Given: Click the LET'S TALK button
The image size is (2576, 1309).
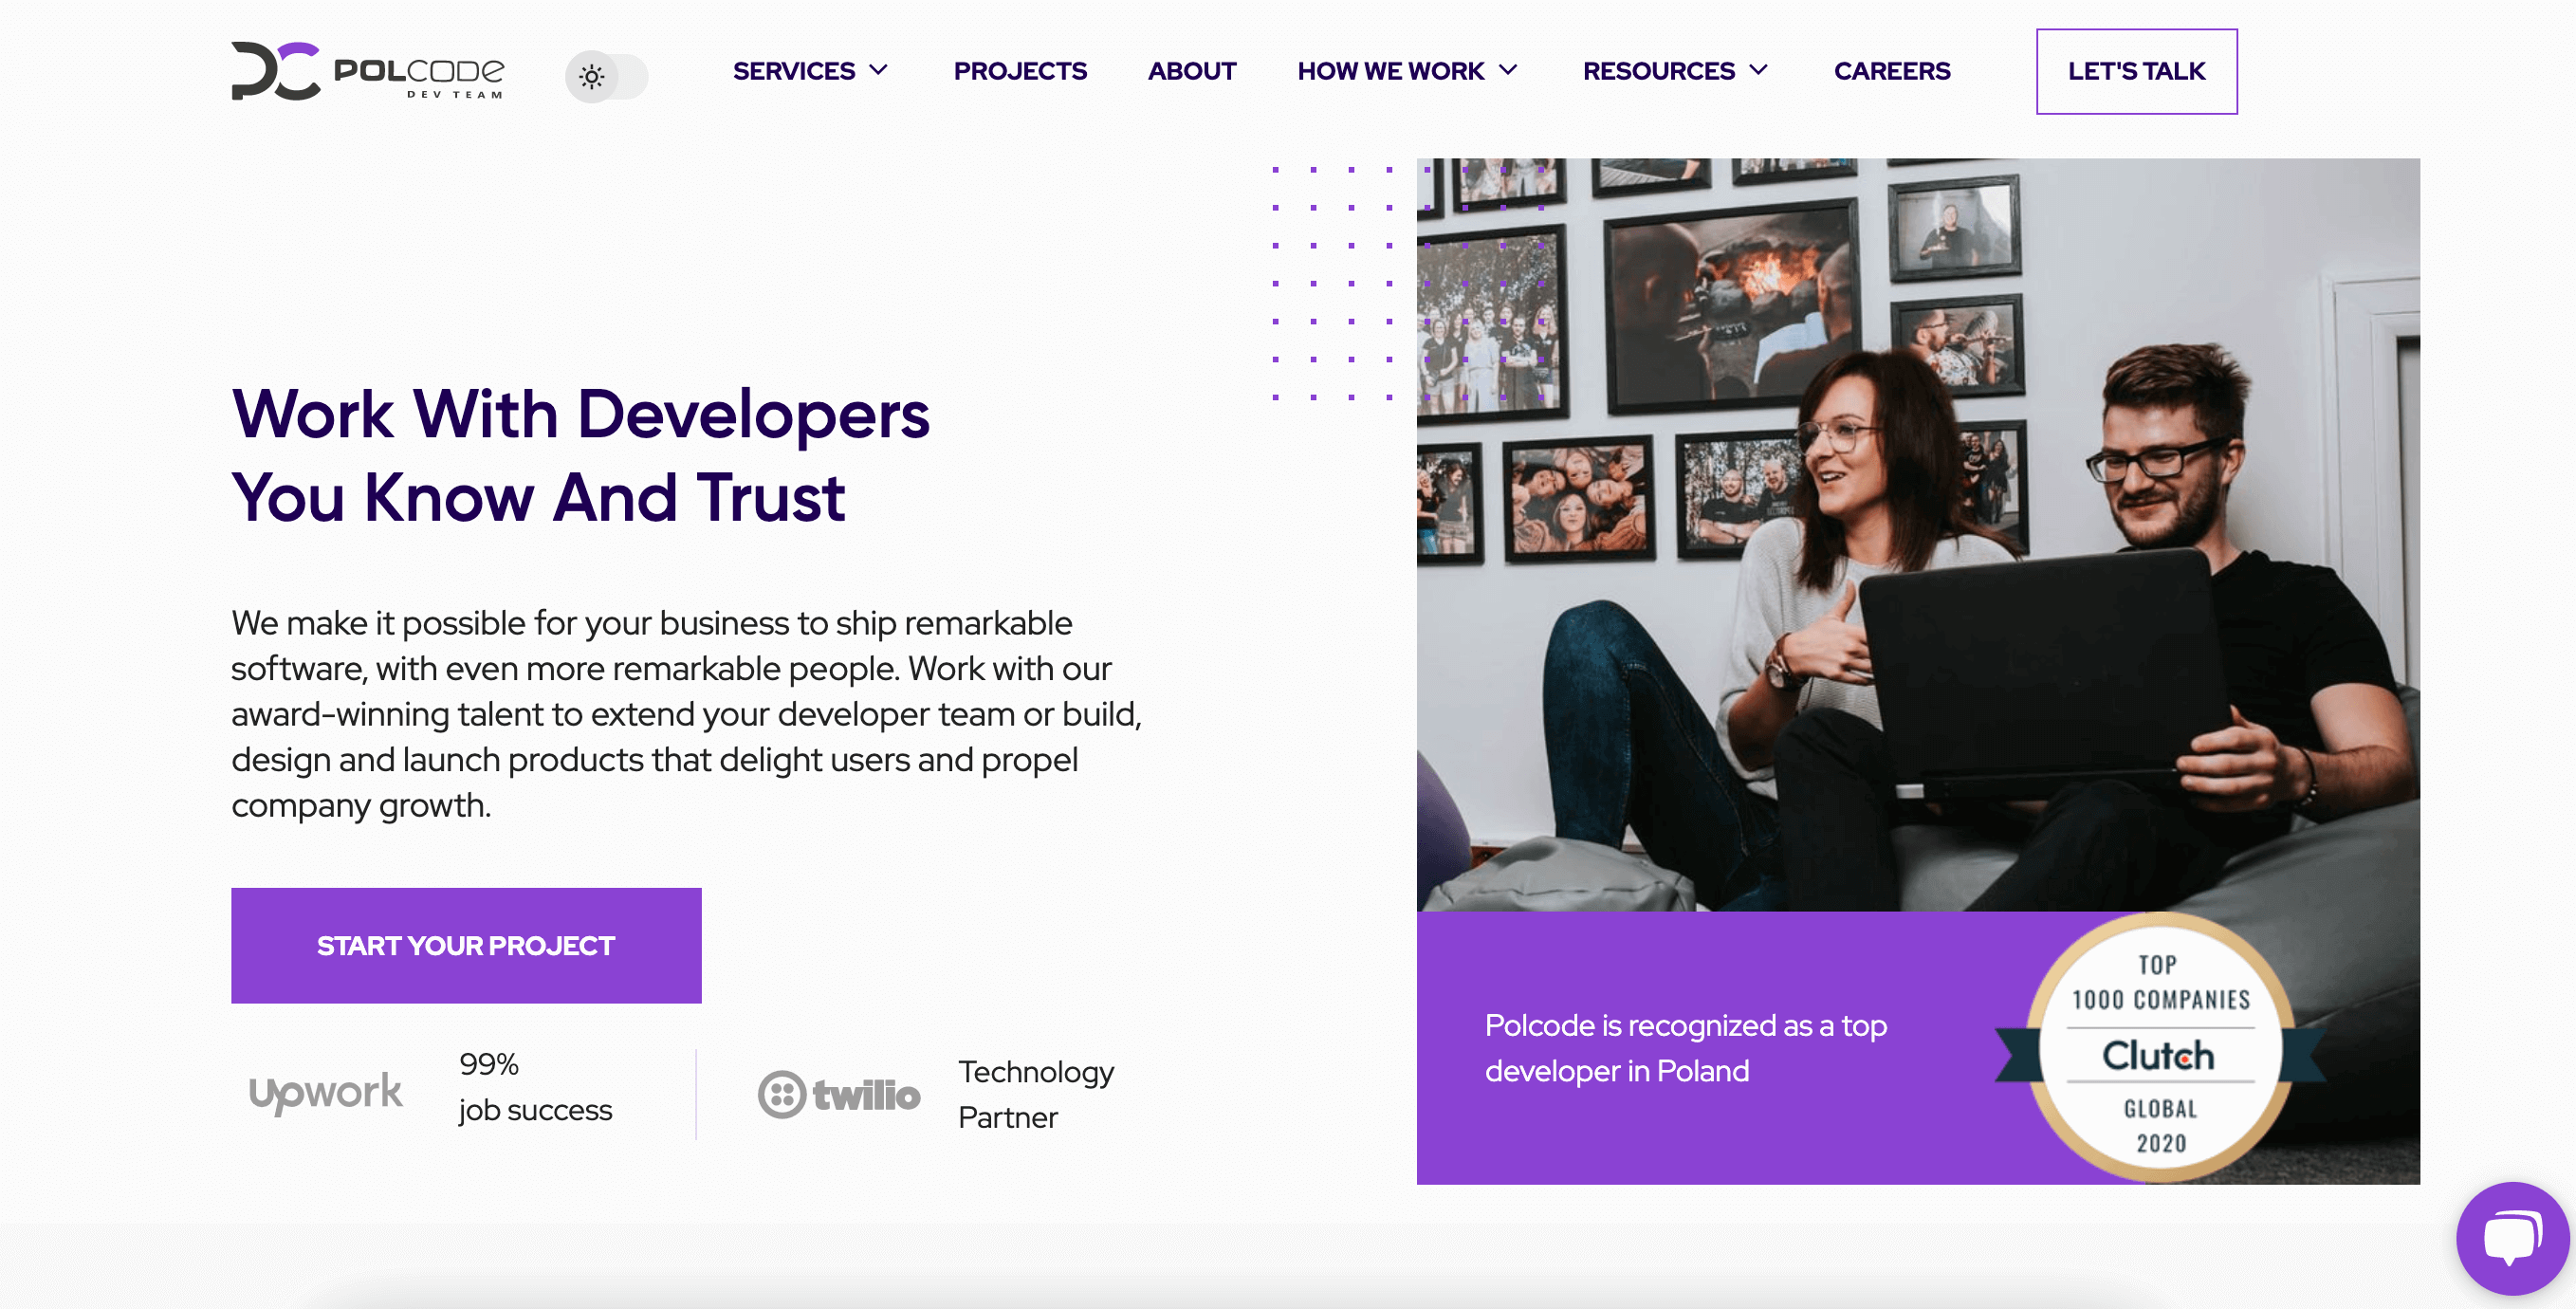Looking at the screenshot, I should [2137, 70].
